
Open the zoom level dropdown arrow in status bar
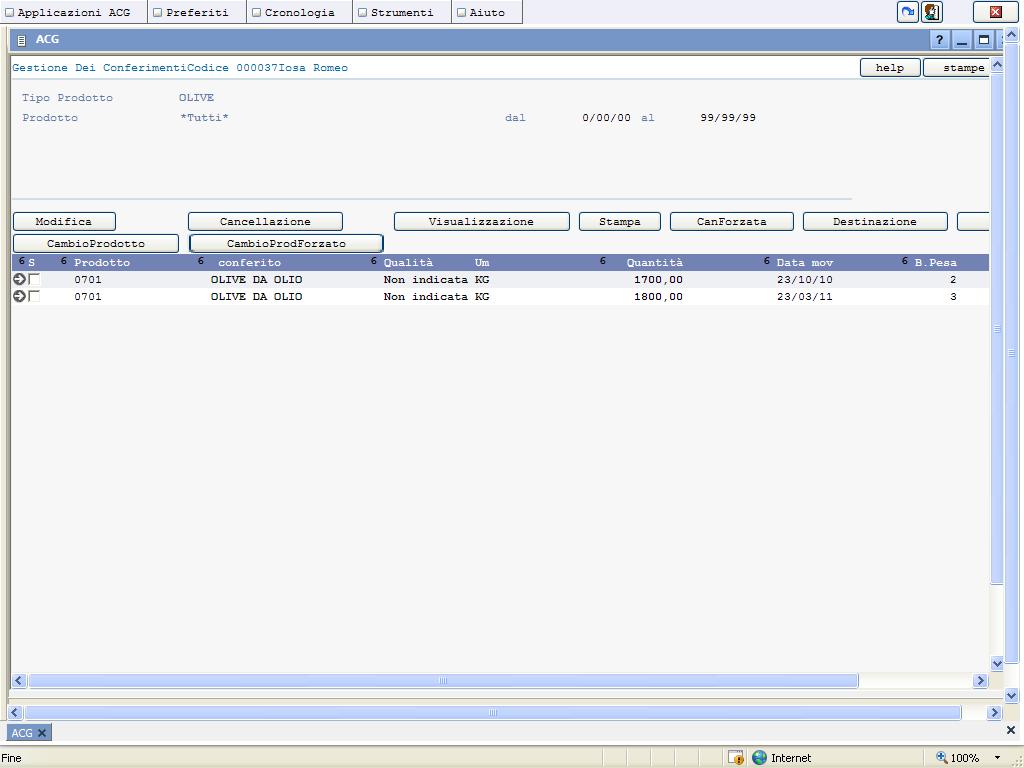(x=997, y=758)
